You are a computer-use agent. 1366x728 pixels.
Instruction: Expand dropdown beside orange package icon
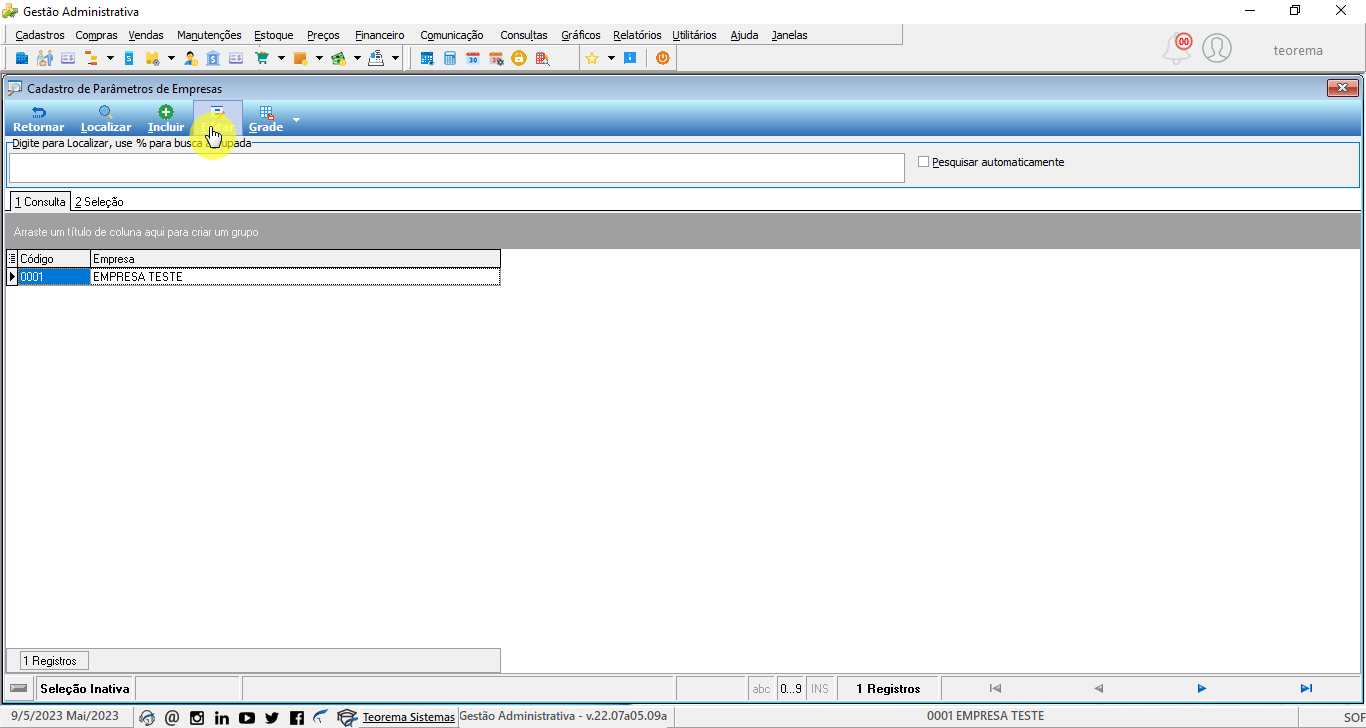[319, 58]
